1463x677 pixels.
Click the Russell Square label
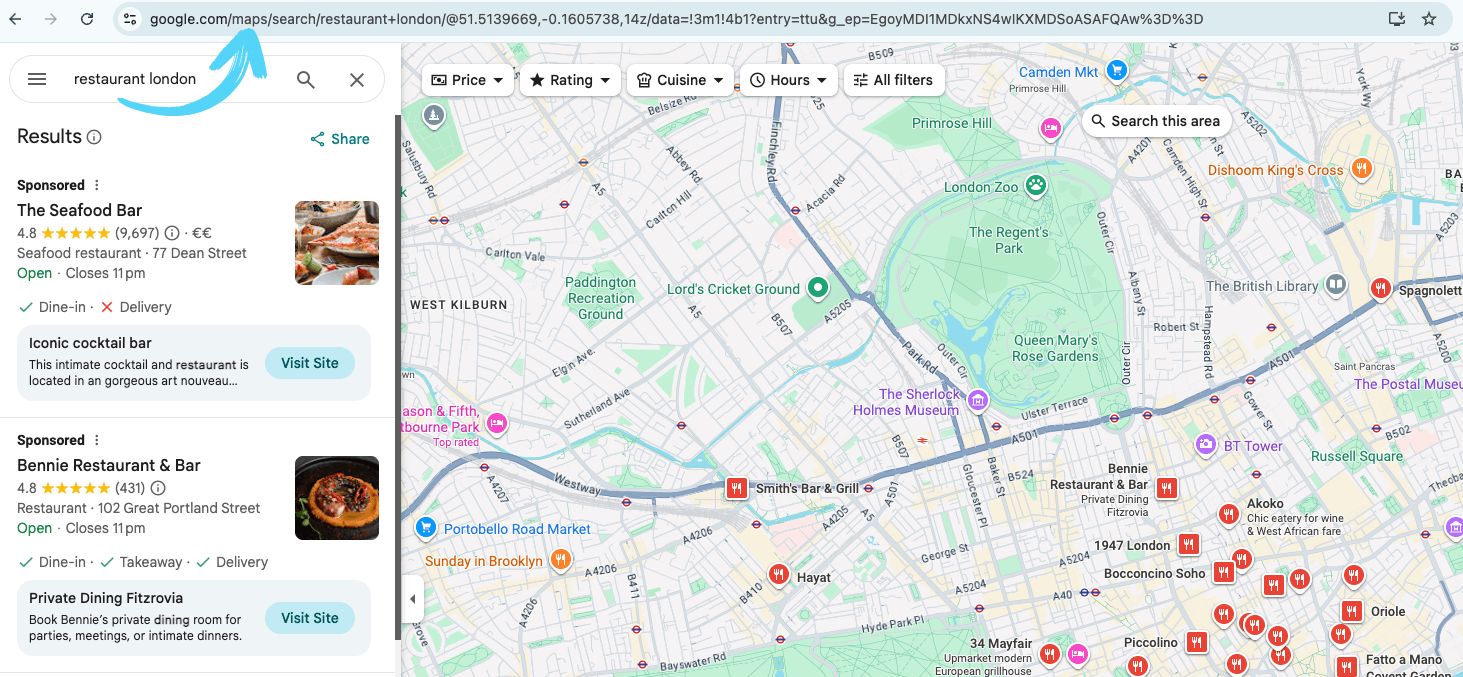tap(1357, 456)
